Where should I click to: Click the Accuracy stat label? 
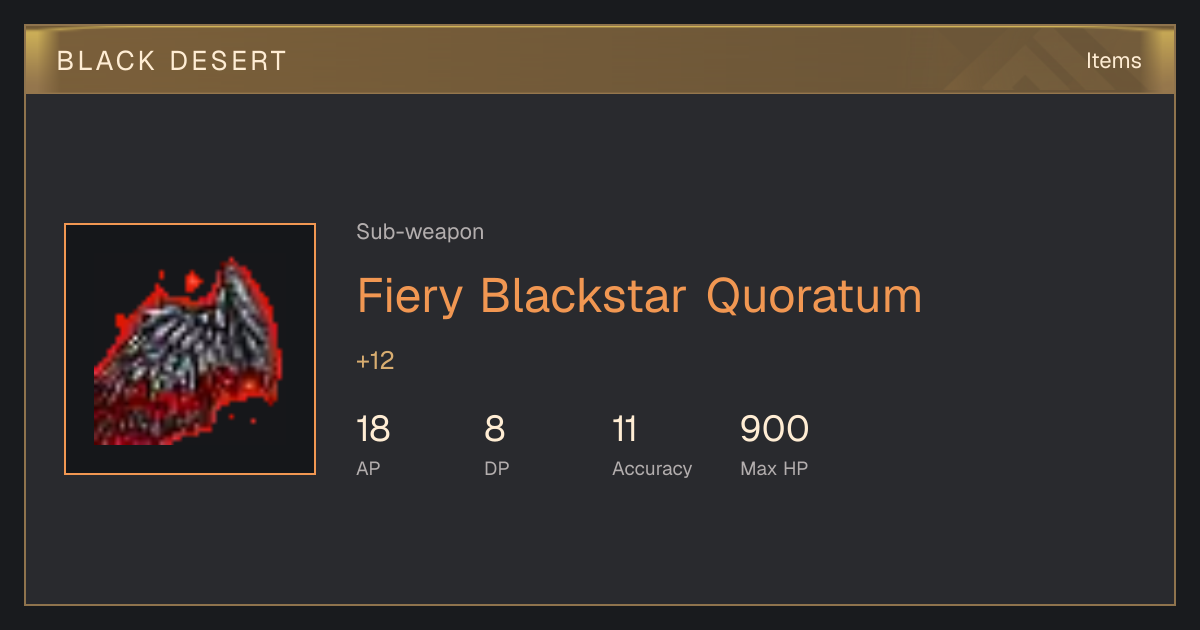click(x=652, y=468)
